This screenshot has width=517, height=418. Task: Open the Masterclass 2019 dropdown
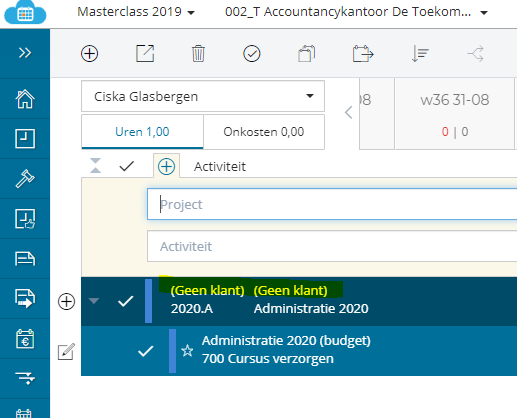(136, 12)
